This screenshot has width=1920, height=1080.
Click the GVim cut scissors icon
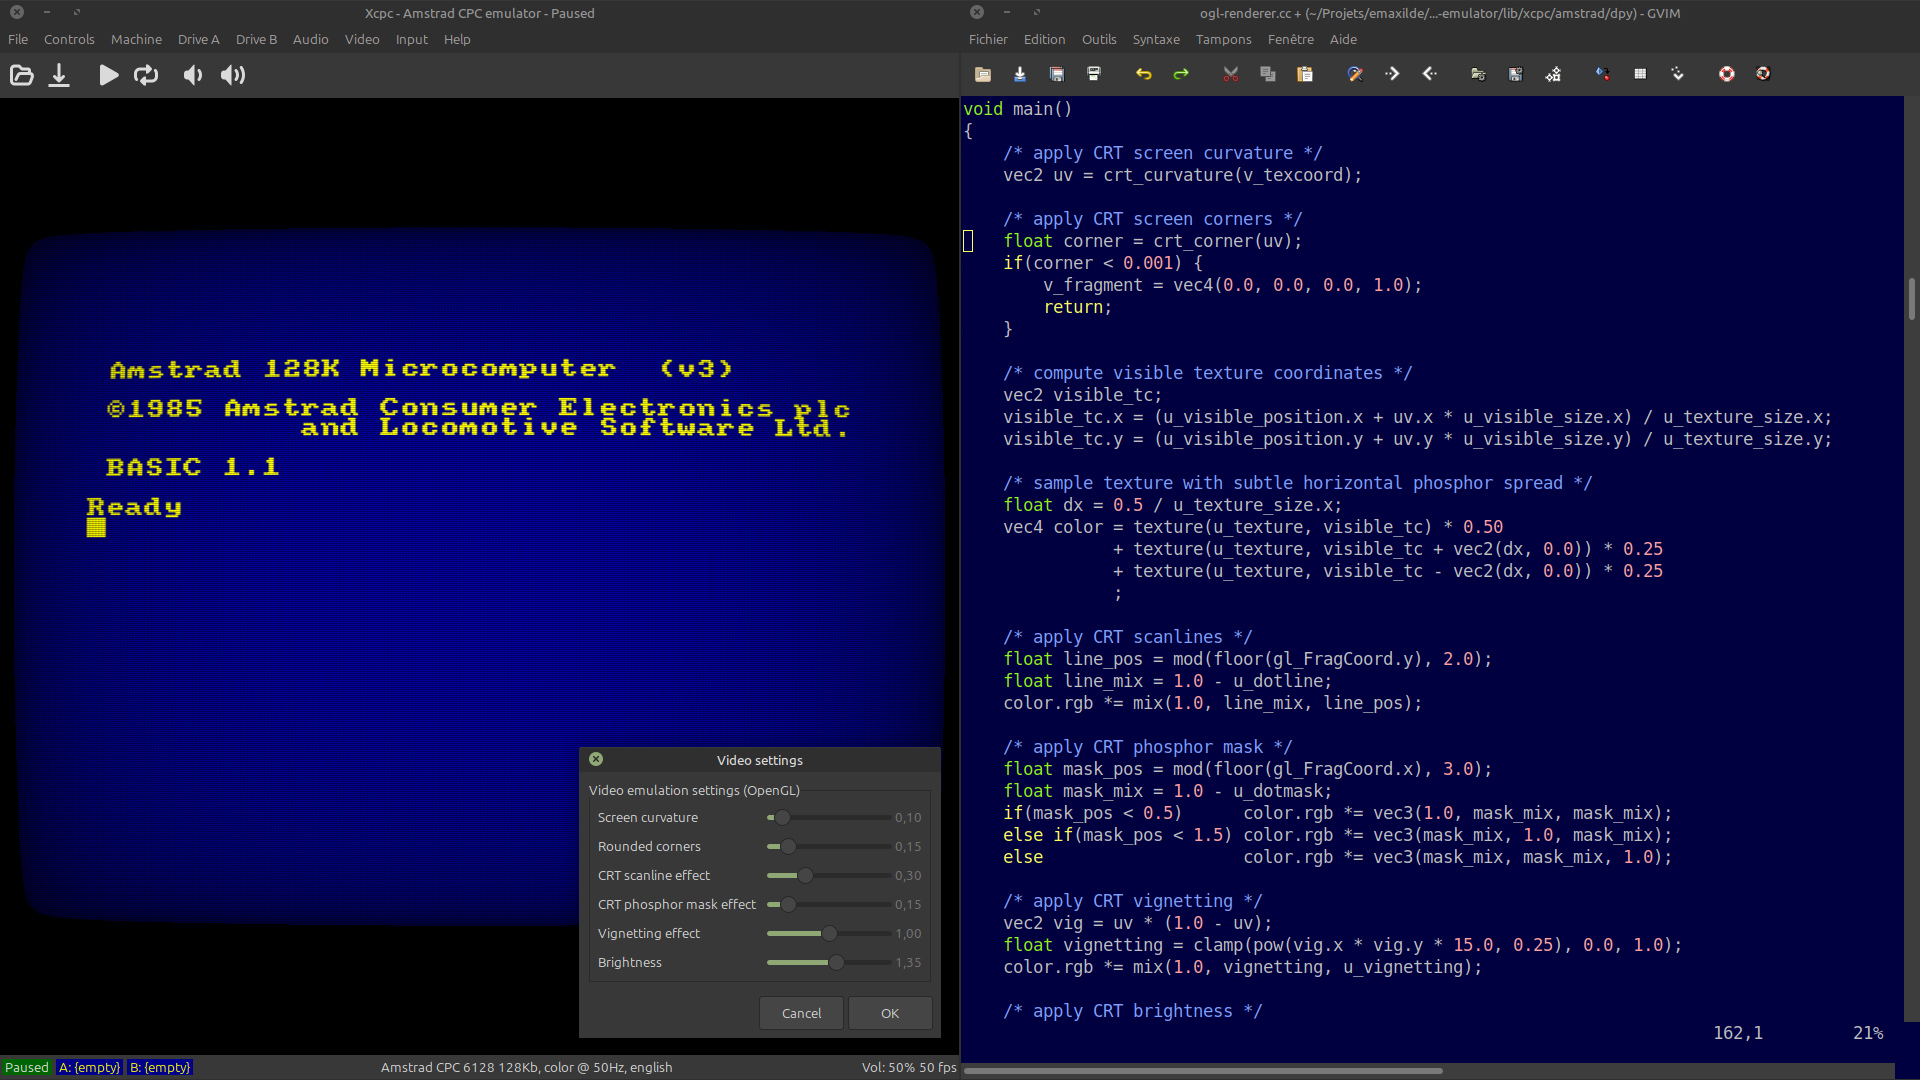(x=1231, y=74)
